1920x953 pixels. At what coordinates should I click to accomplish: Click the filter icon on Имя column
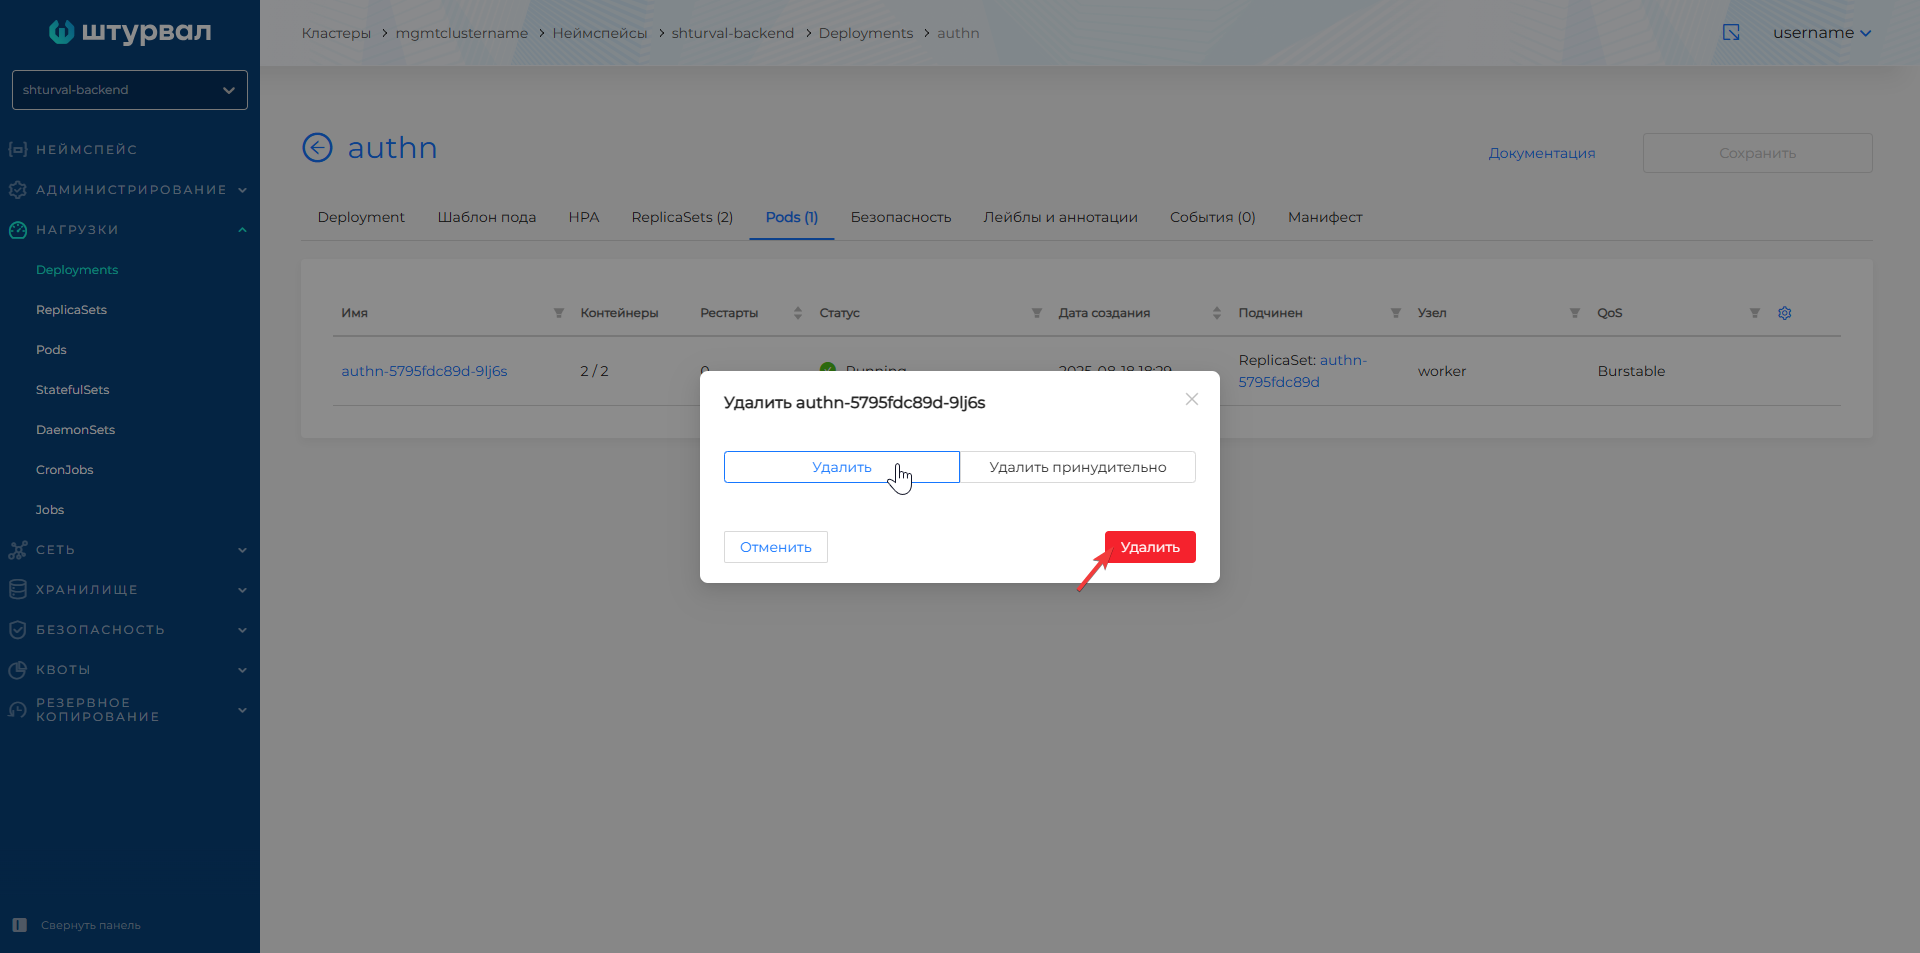click(559, 313)
